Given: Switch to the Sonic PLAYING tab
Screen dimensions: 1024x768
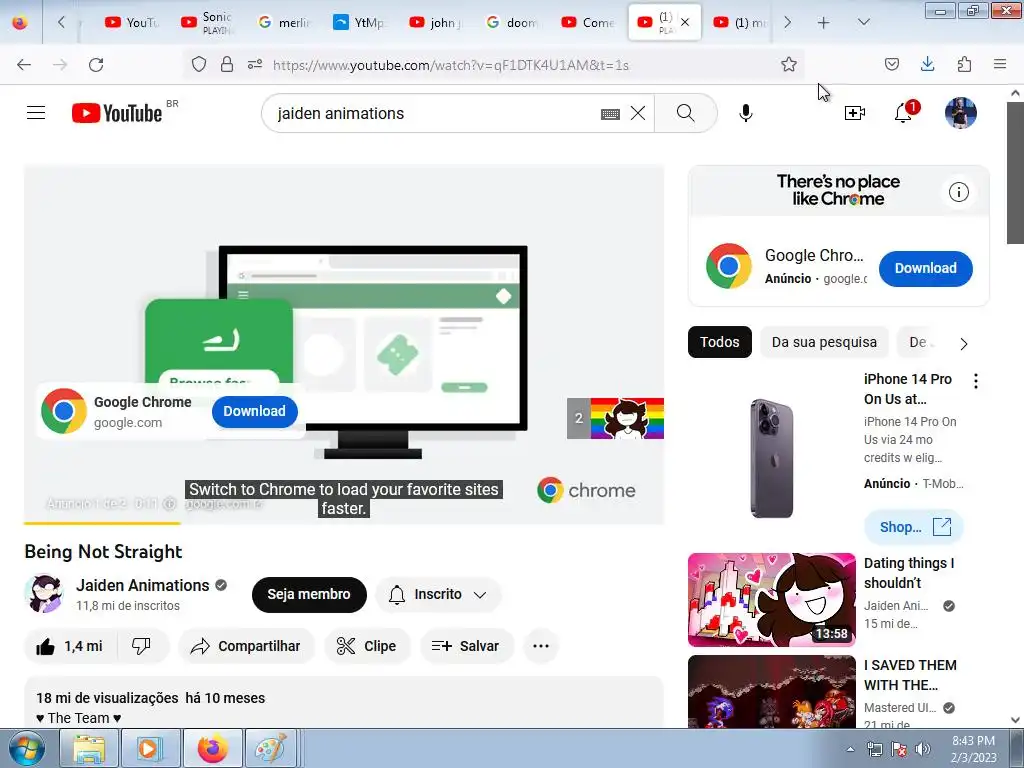Looking at the screenshot, I should point(207,23).
